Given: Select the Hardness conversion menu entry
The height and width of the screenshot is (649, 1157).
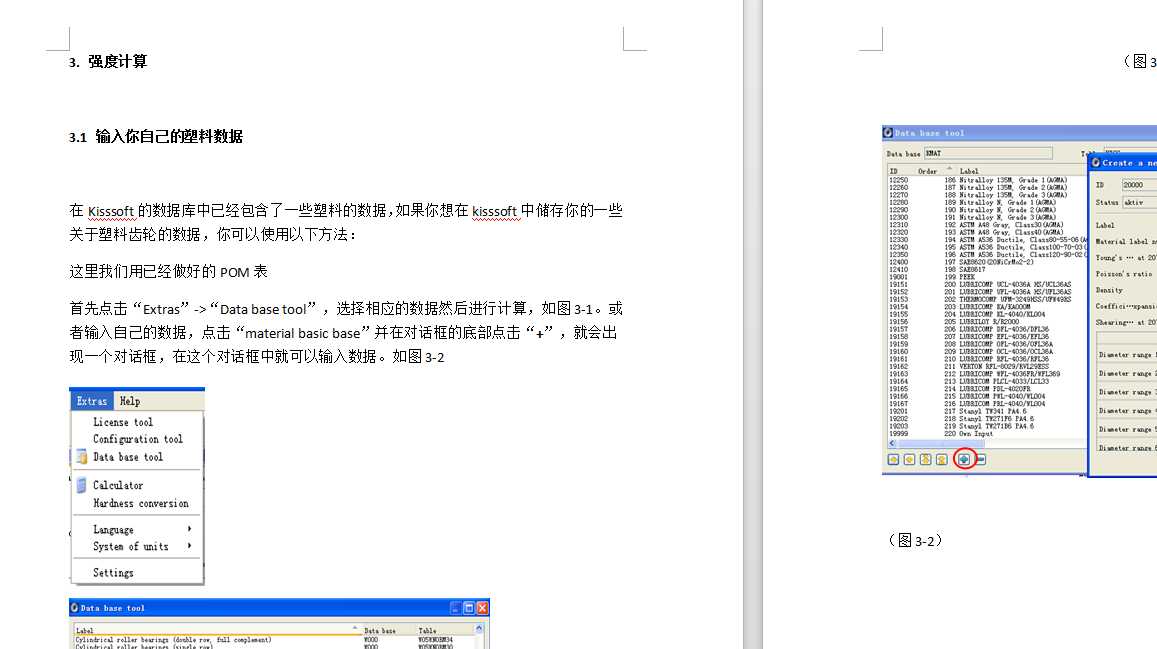Looking at the screenshot, I should 140,503.
